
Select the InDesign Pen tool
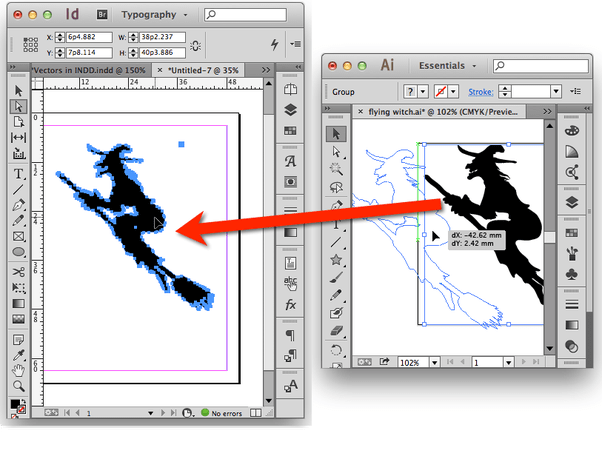[x=18, y=205]
